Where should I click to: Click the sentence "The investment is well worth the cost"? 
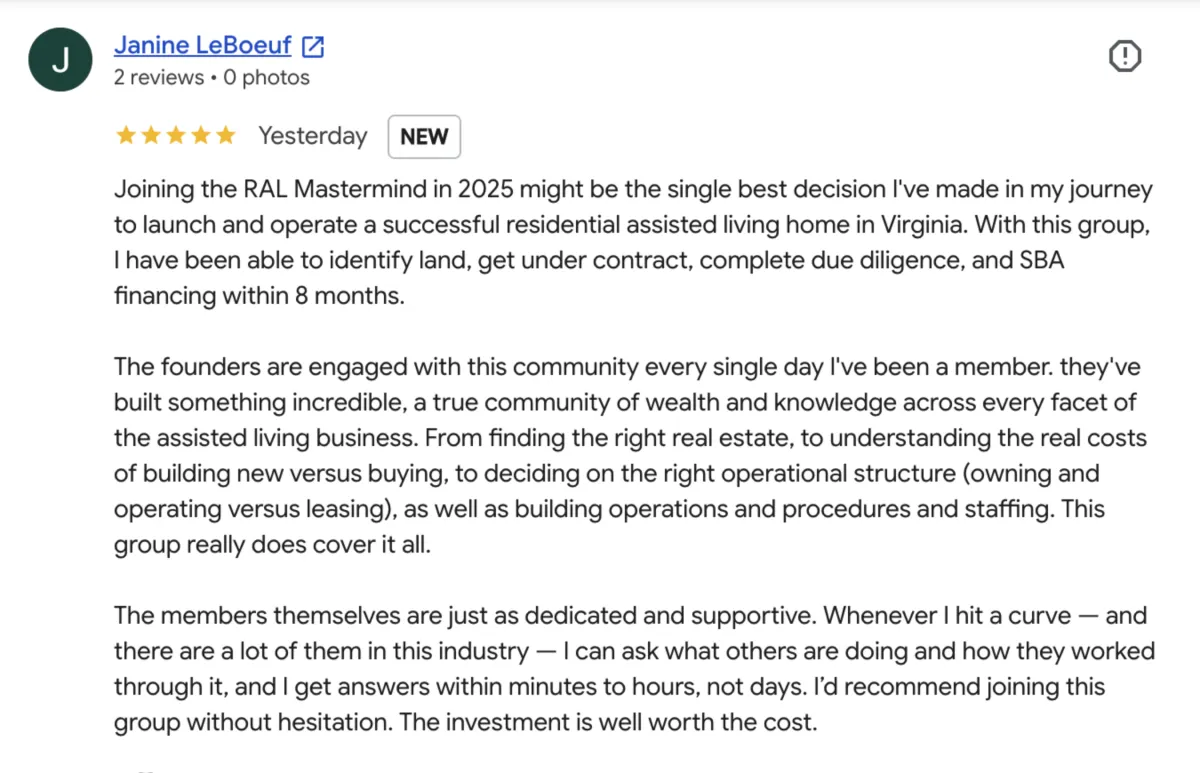pyautogui.click(x=608, y=722)
